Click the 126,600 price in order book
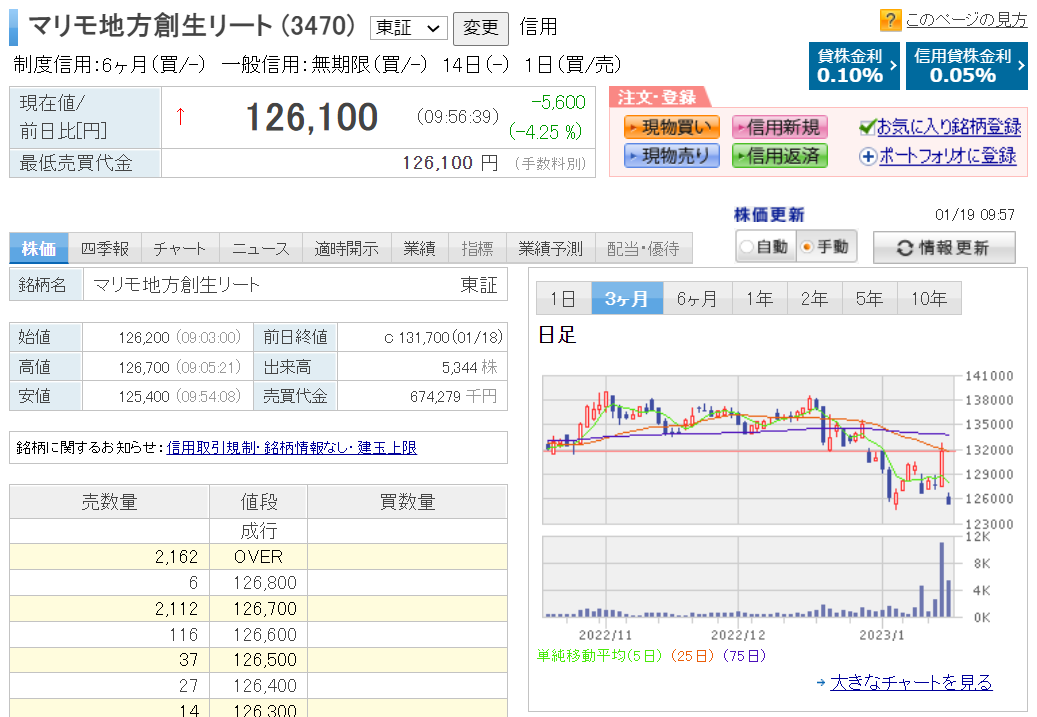Image resolution: width=1037 pixels, height=717 pixels. point(265,634)
